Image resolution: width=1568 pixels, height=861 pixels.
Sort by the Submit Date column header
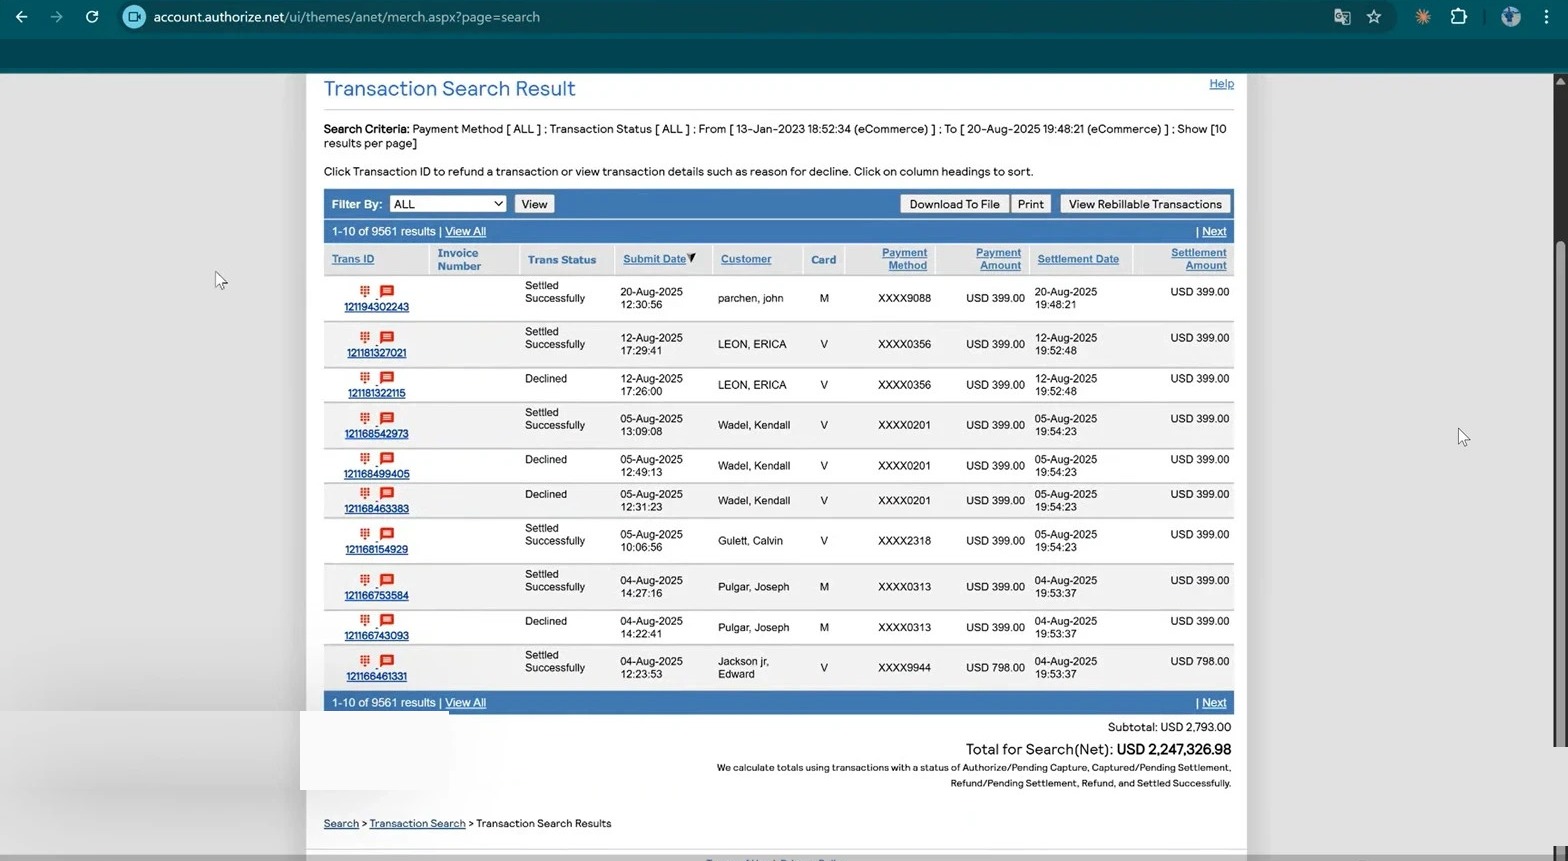coord(654,259)
